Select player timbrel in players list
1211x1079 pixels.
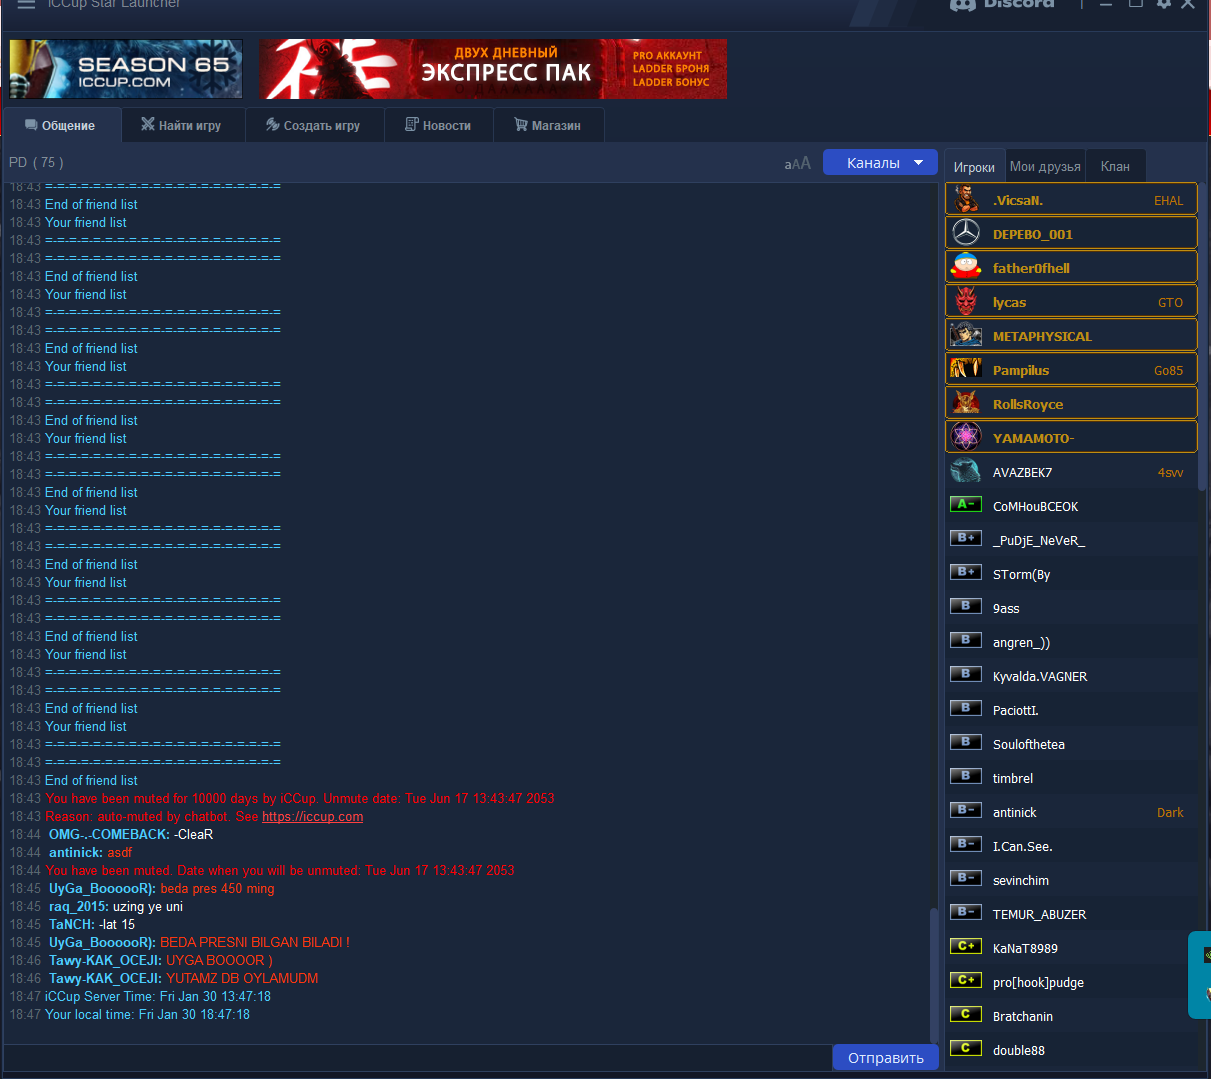[x=1071, y=778]
